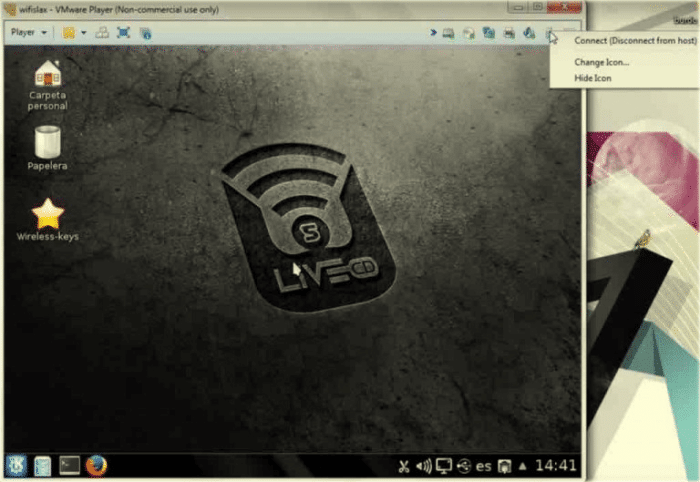
Task: Enter full screen mode via toolbar icon
Action: (123, 33)
